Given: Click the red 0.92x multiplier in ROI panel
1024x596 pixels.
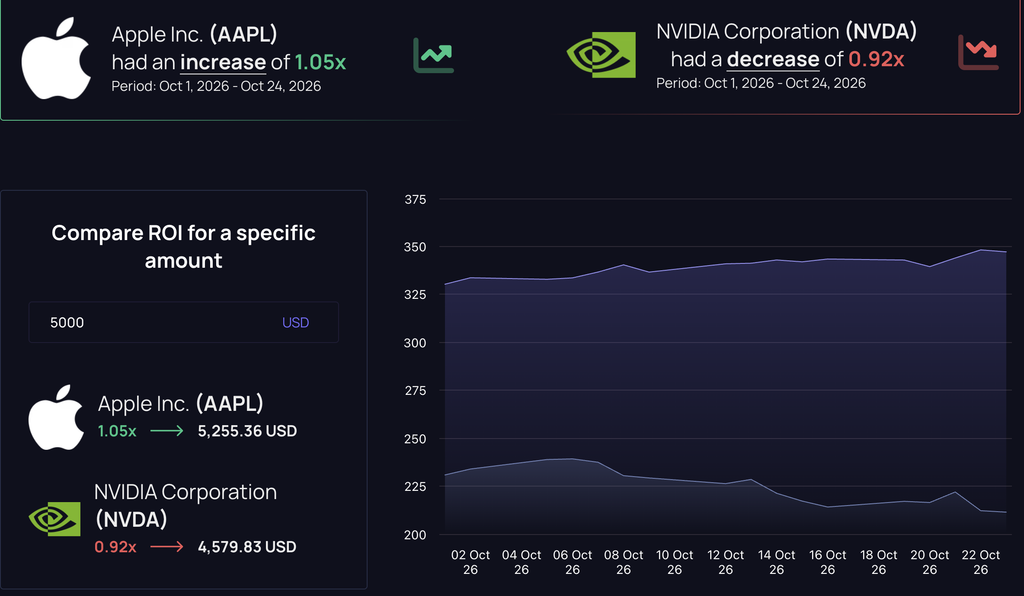Looking at the screenshot, I should pyautogui.click(x=116, y=546).
